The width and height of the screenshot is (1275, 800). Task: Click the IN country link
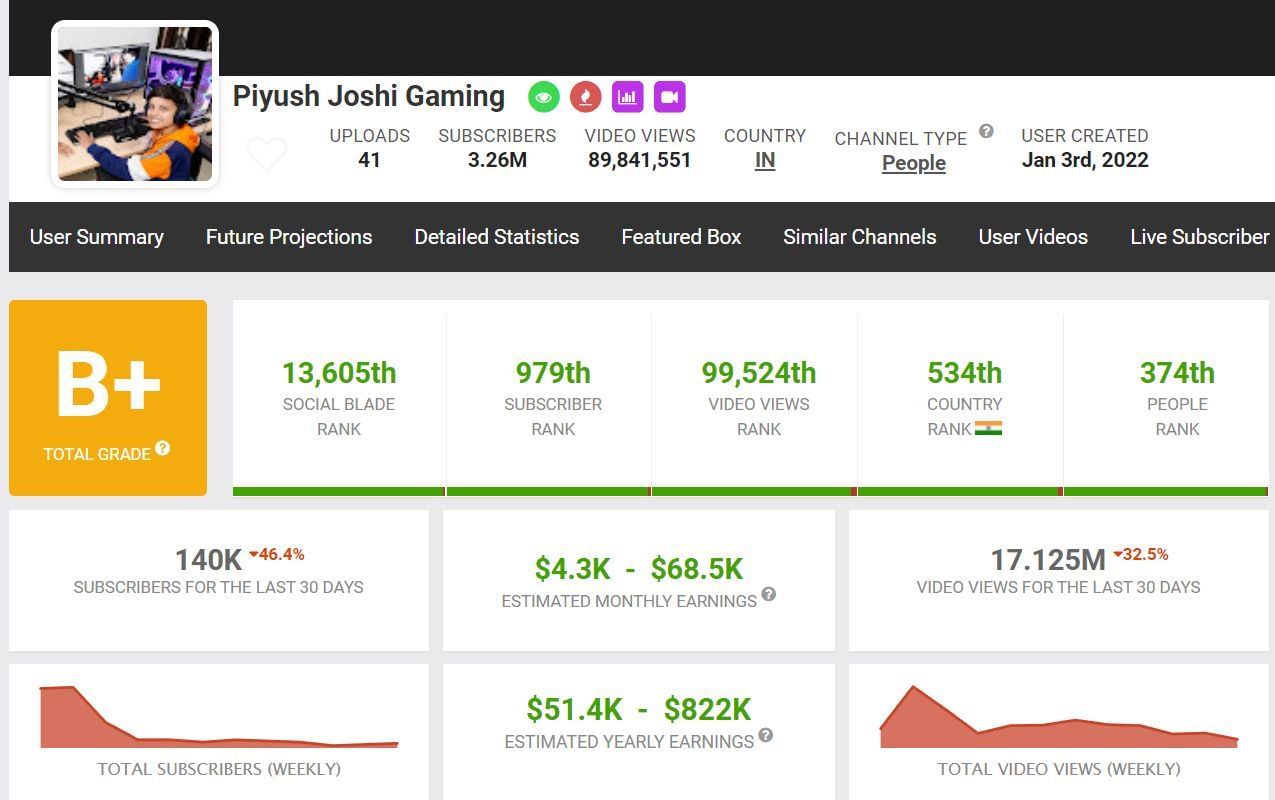(x=765, y=161)
